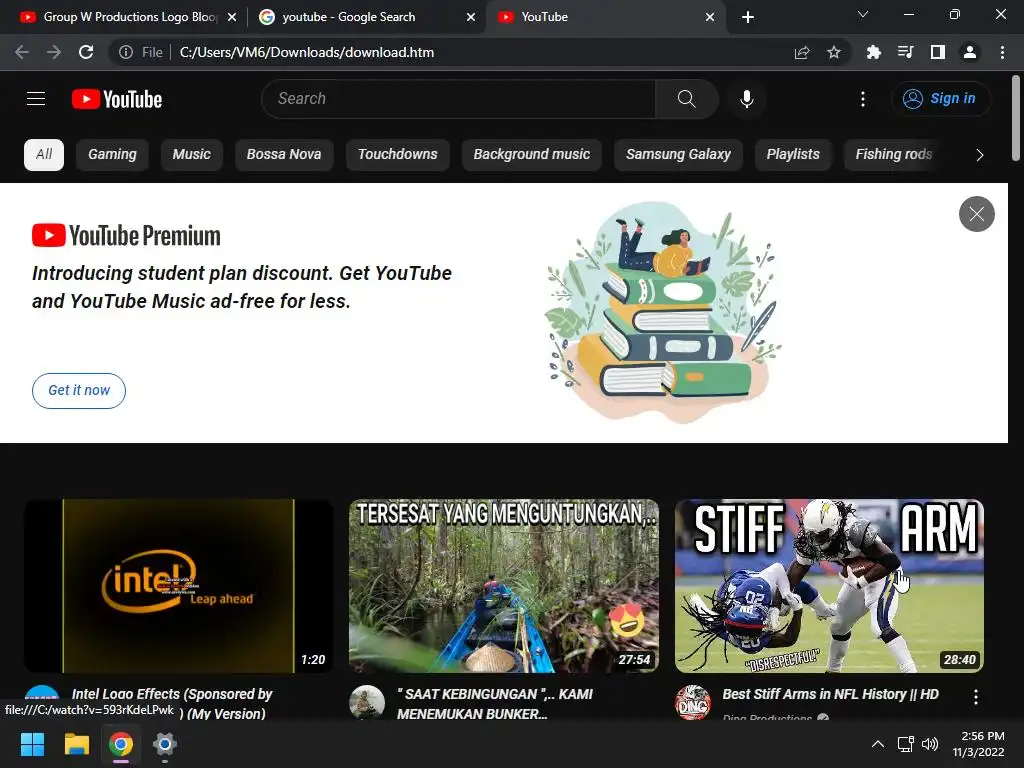Viewport: 1024px width, 768px height.
Task: Close the Group W Productions tab
Action: click(x=232, y=17)
